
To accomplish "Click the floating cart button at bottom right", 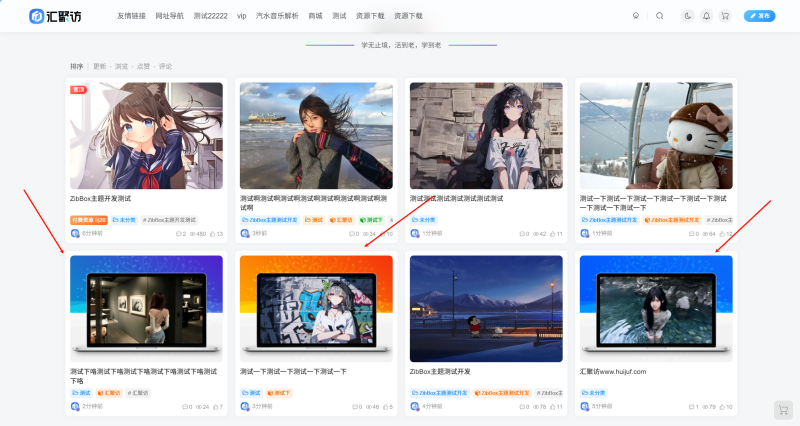I will 783,410.
